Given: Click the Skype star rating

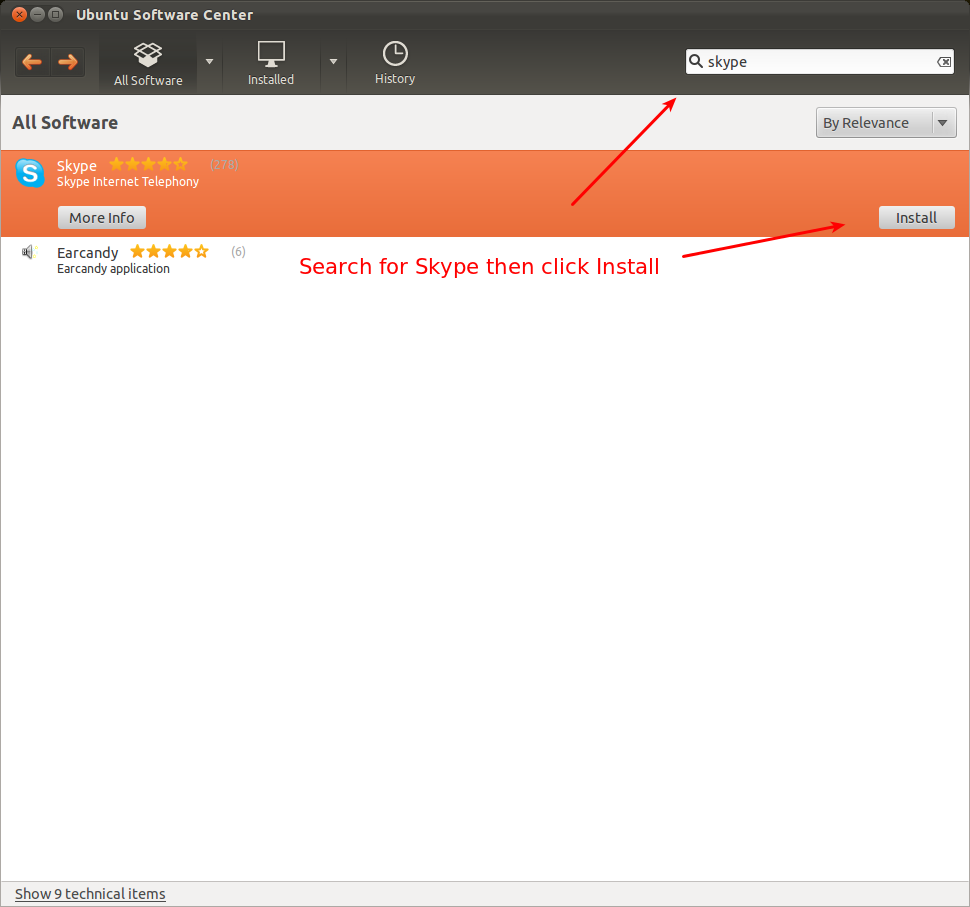Looking at the screenshot, I should [x=148, y=164].
